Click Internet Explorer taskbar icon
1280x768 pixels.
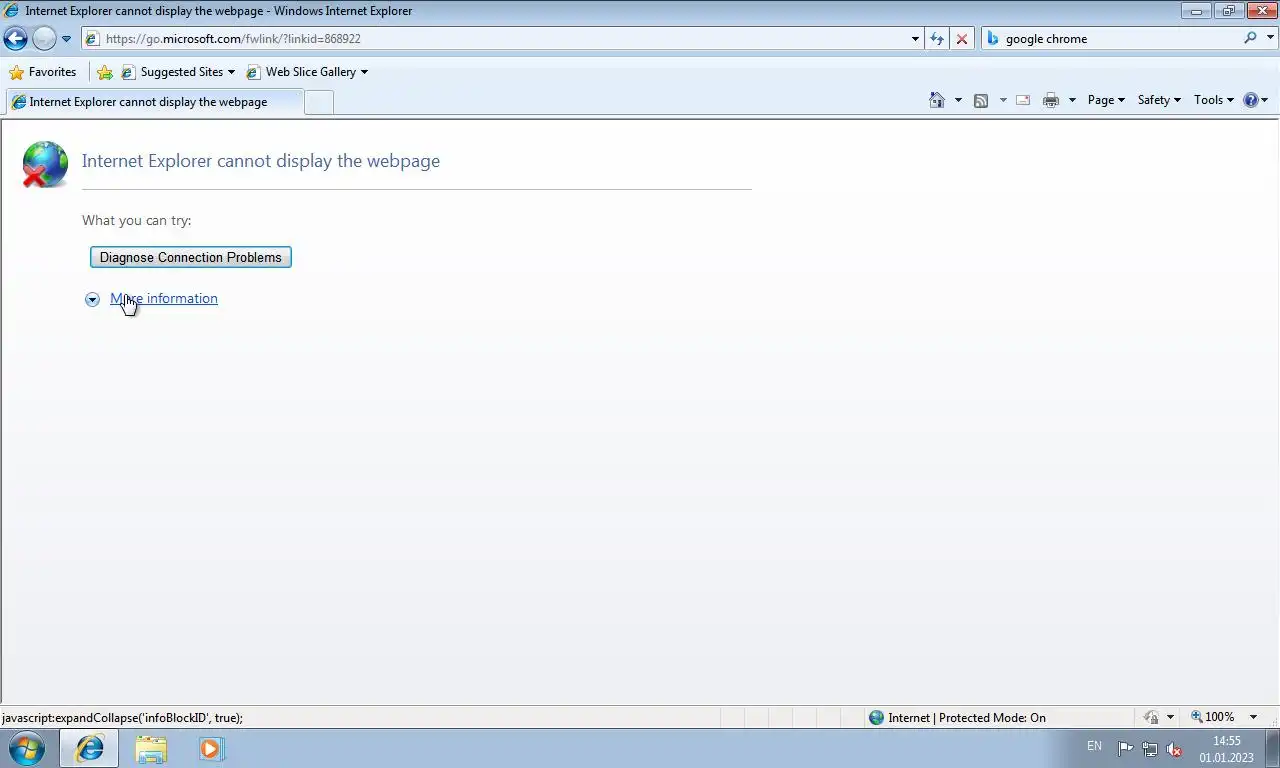(x=90, y=748)
